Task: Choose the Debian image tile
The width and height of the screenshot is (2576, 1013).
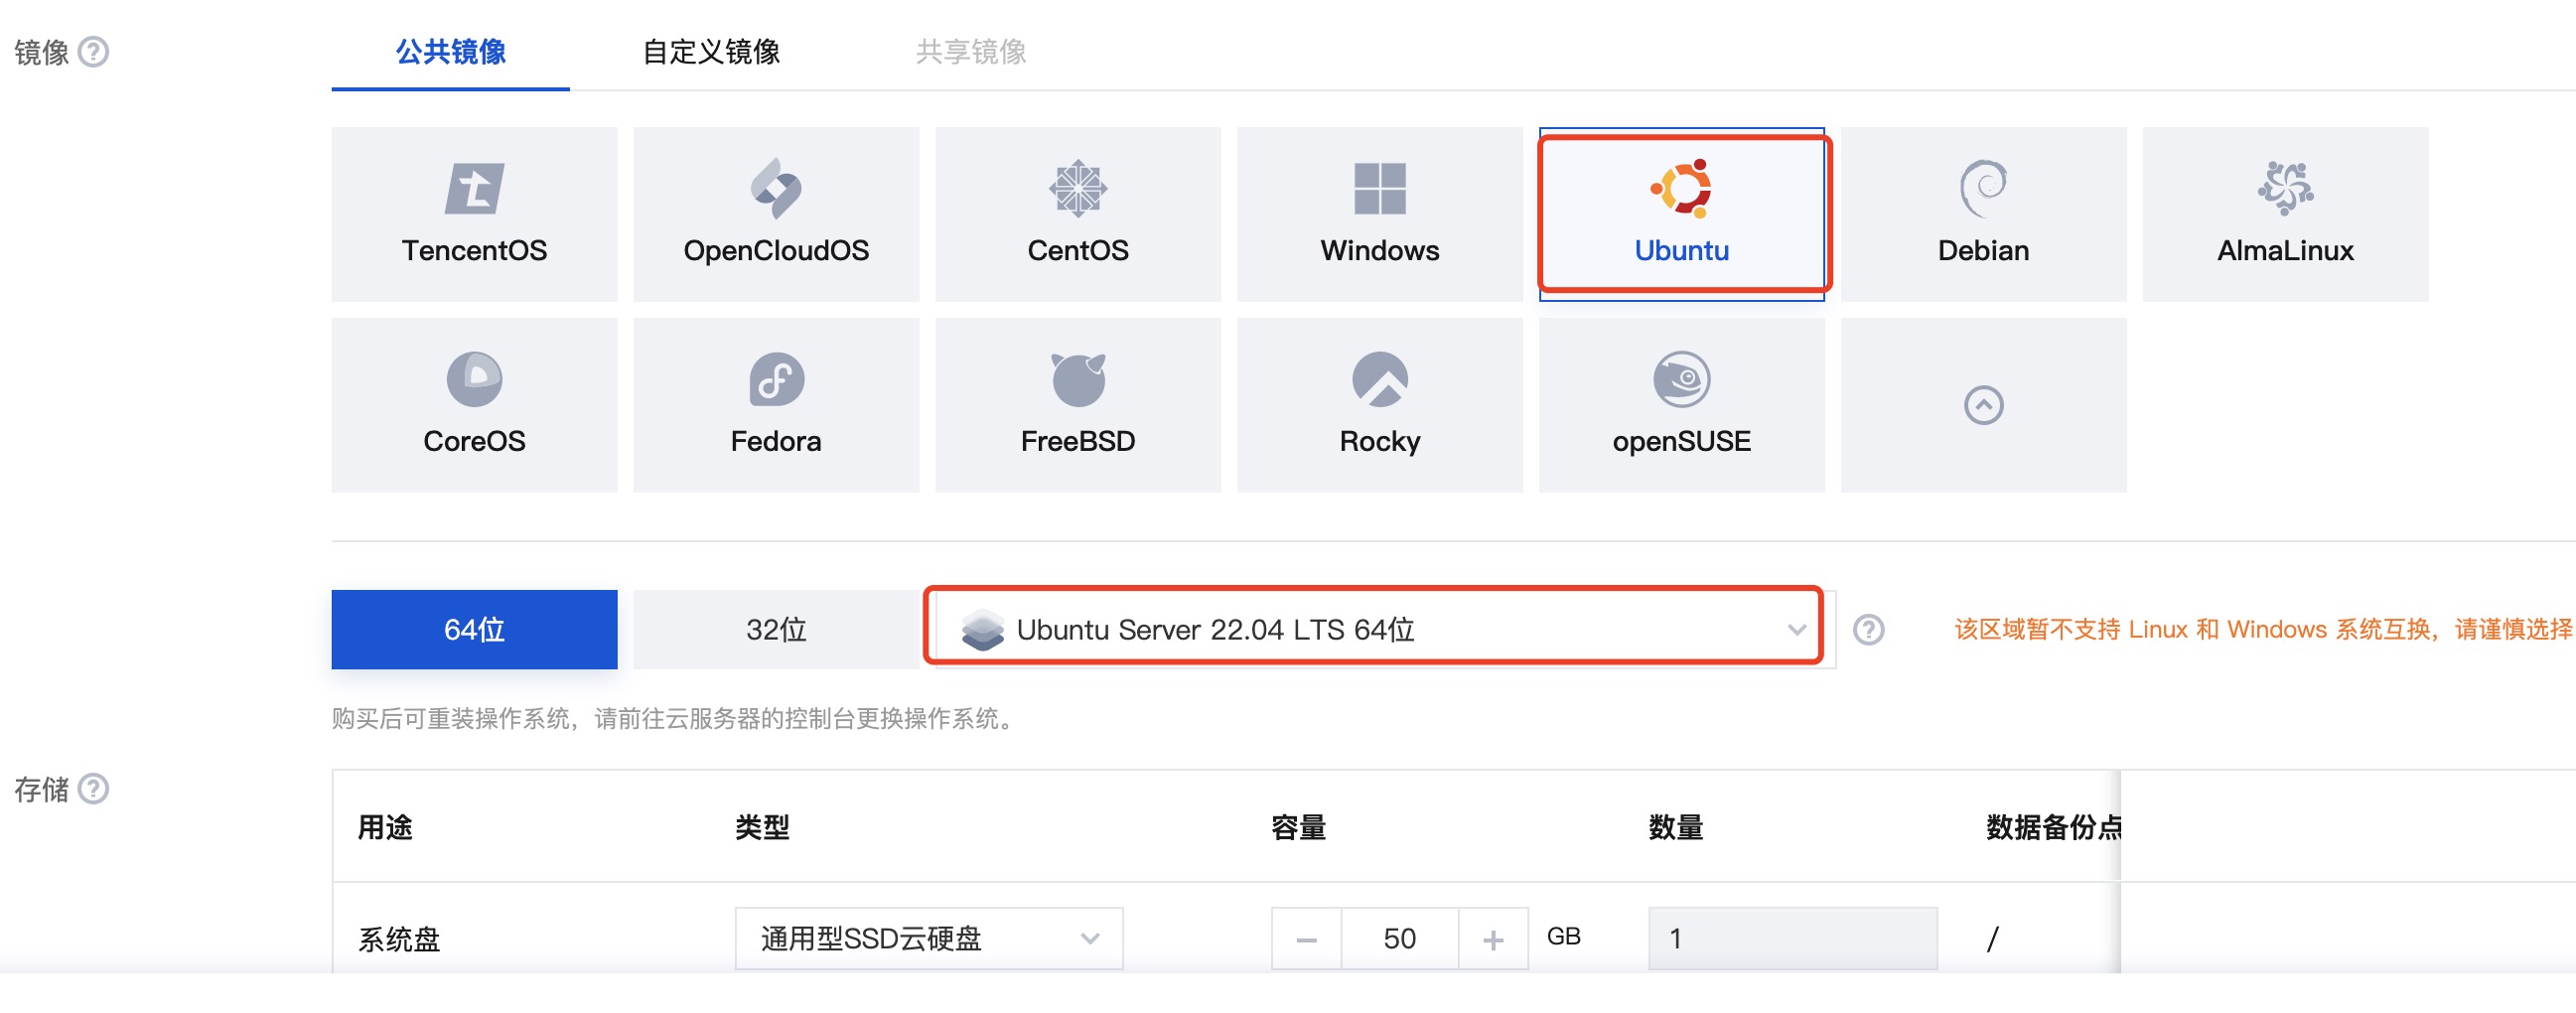Action: 1983,214
